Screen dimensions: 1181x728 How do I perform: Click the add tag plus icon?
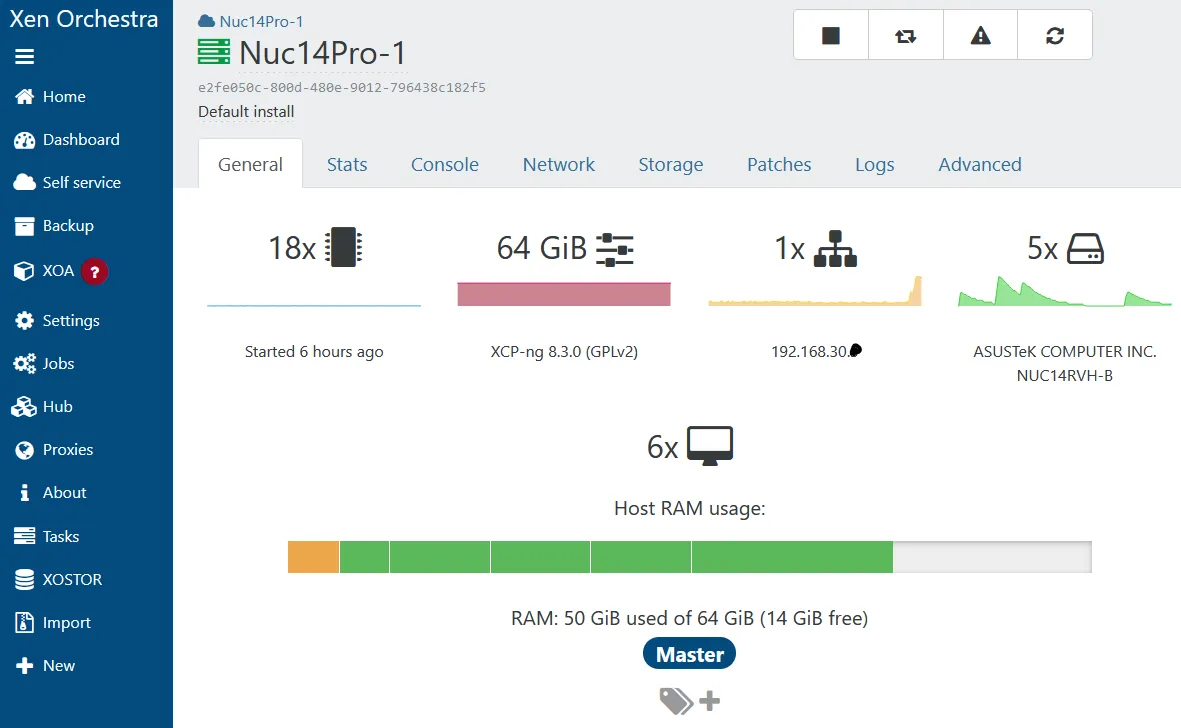pyautogui.click(x=709, y=701)
